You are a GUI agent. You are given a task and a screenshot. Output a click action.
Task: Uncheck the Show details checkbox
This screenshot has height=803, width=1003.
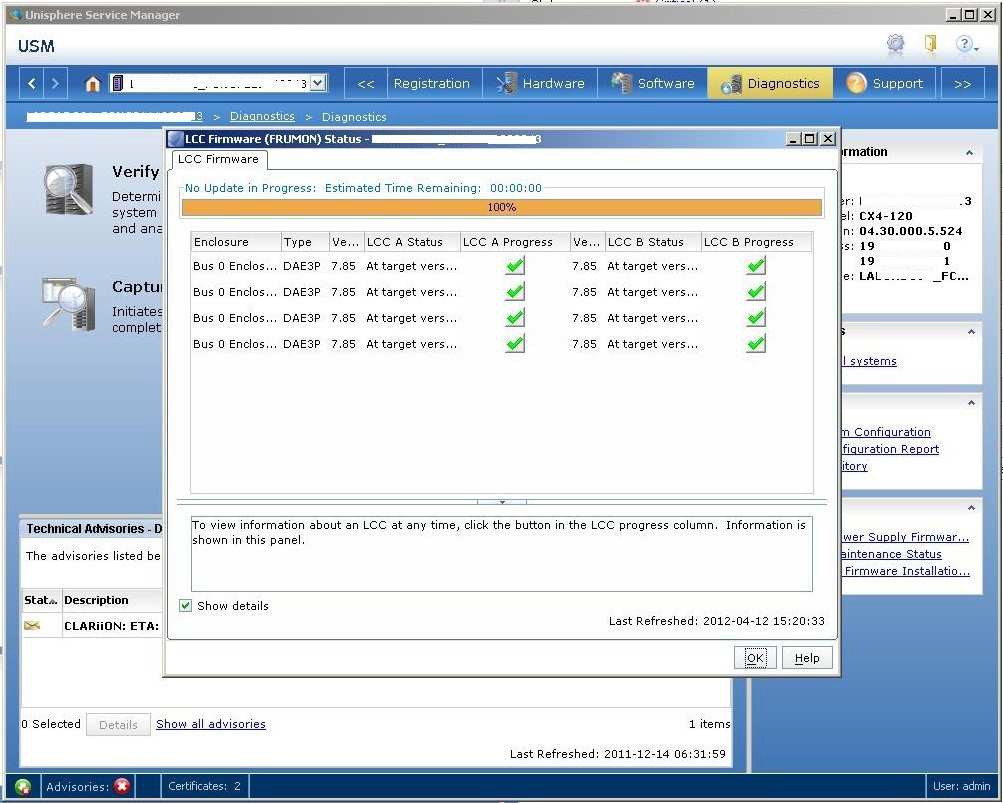(x=185, y=605)
